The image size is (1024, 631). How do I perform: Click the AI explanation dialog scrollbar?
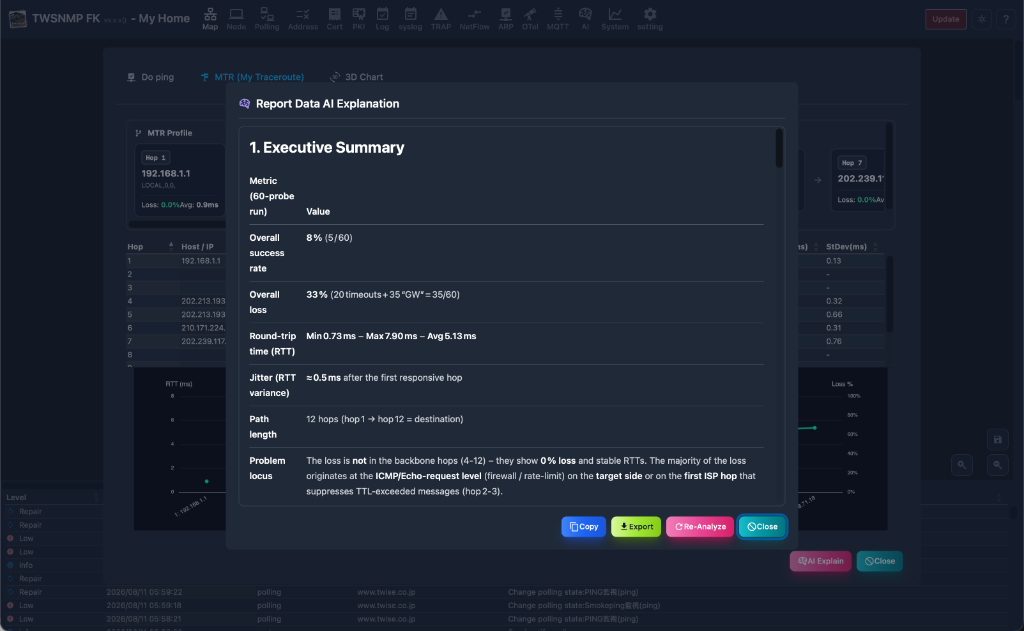click(778, 148)
